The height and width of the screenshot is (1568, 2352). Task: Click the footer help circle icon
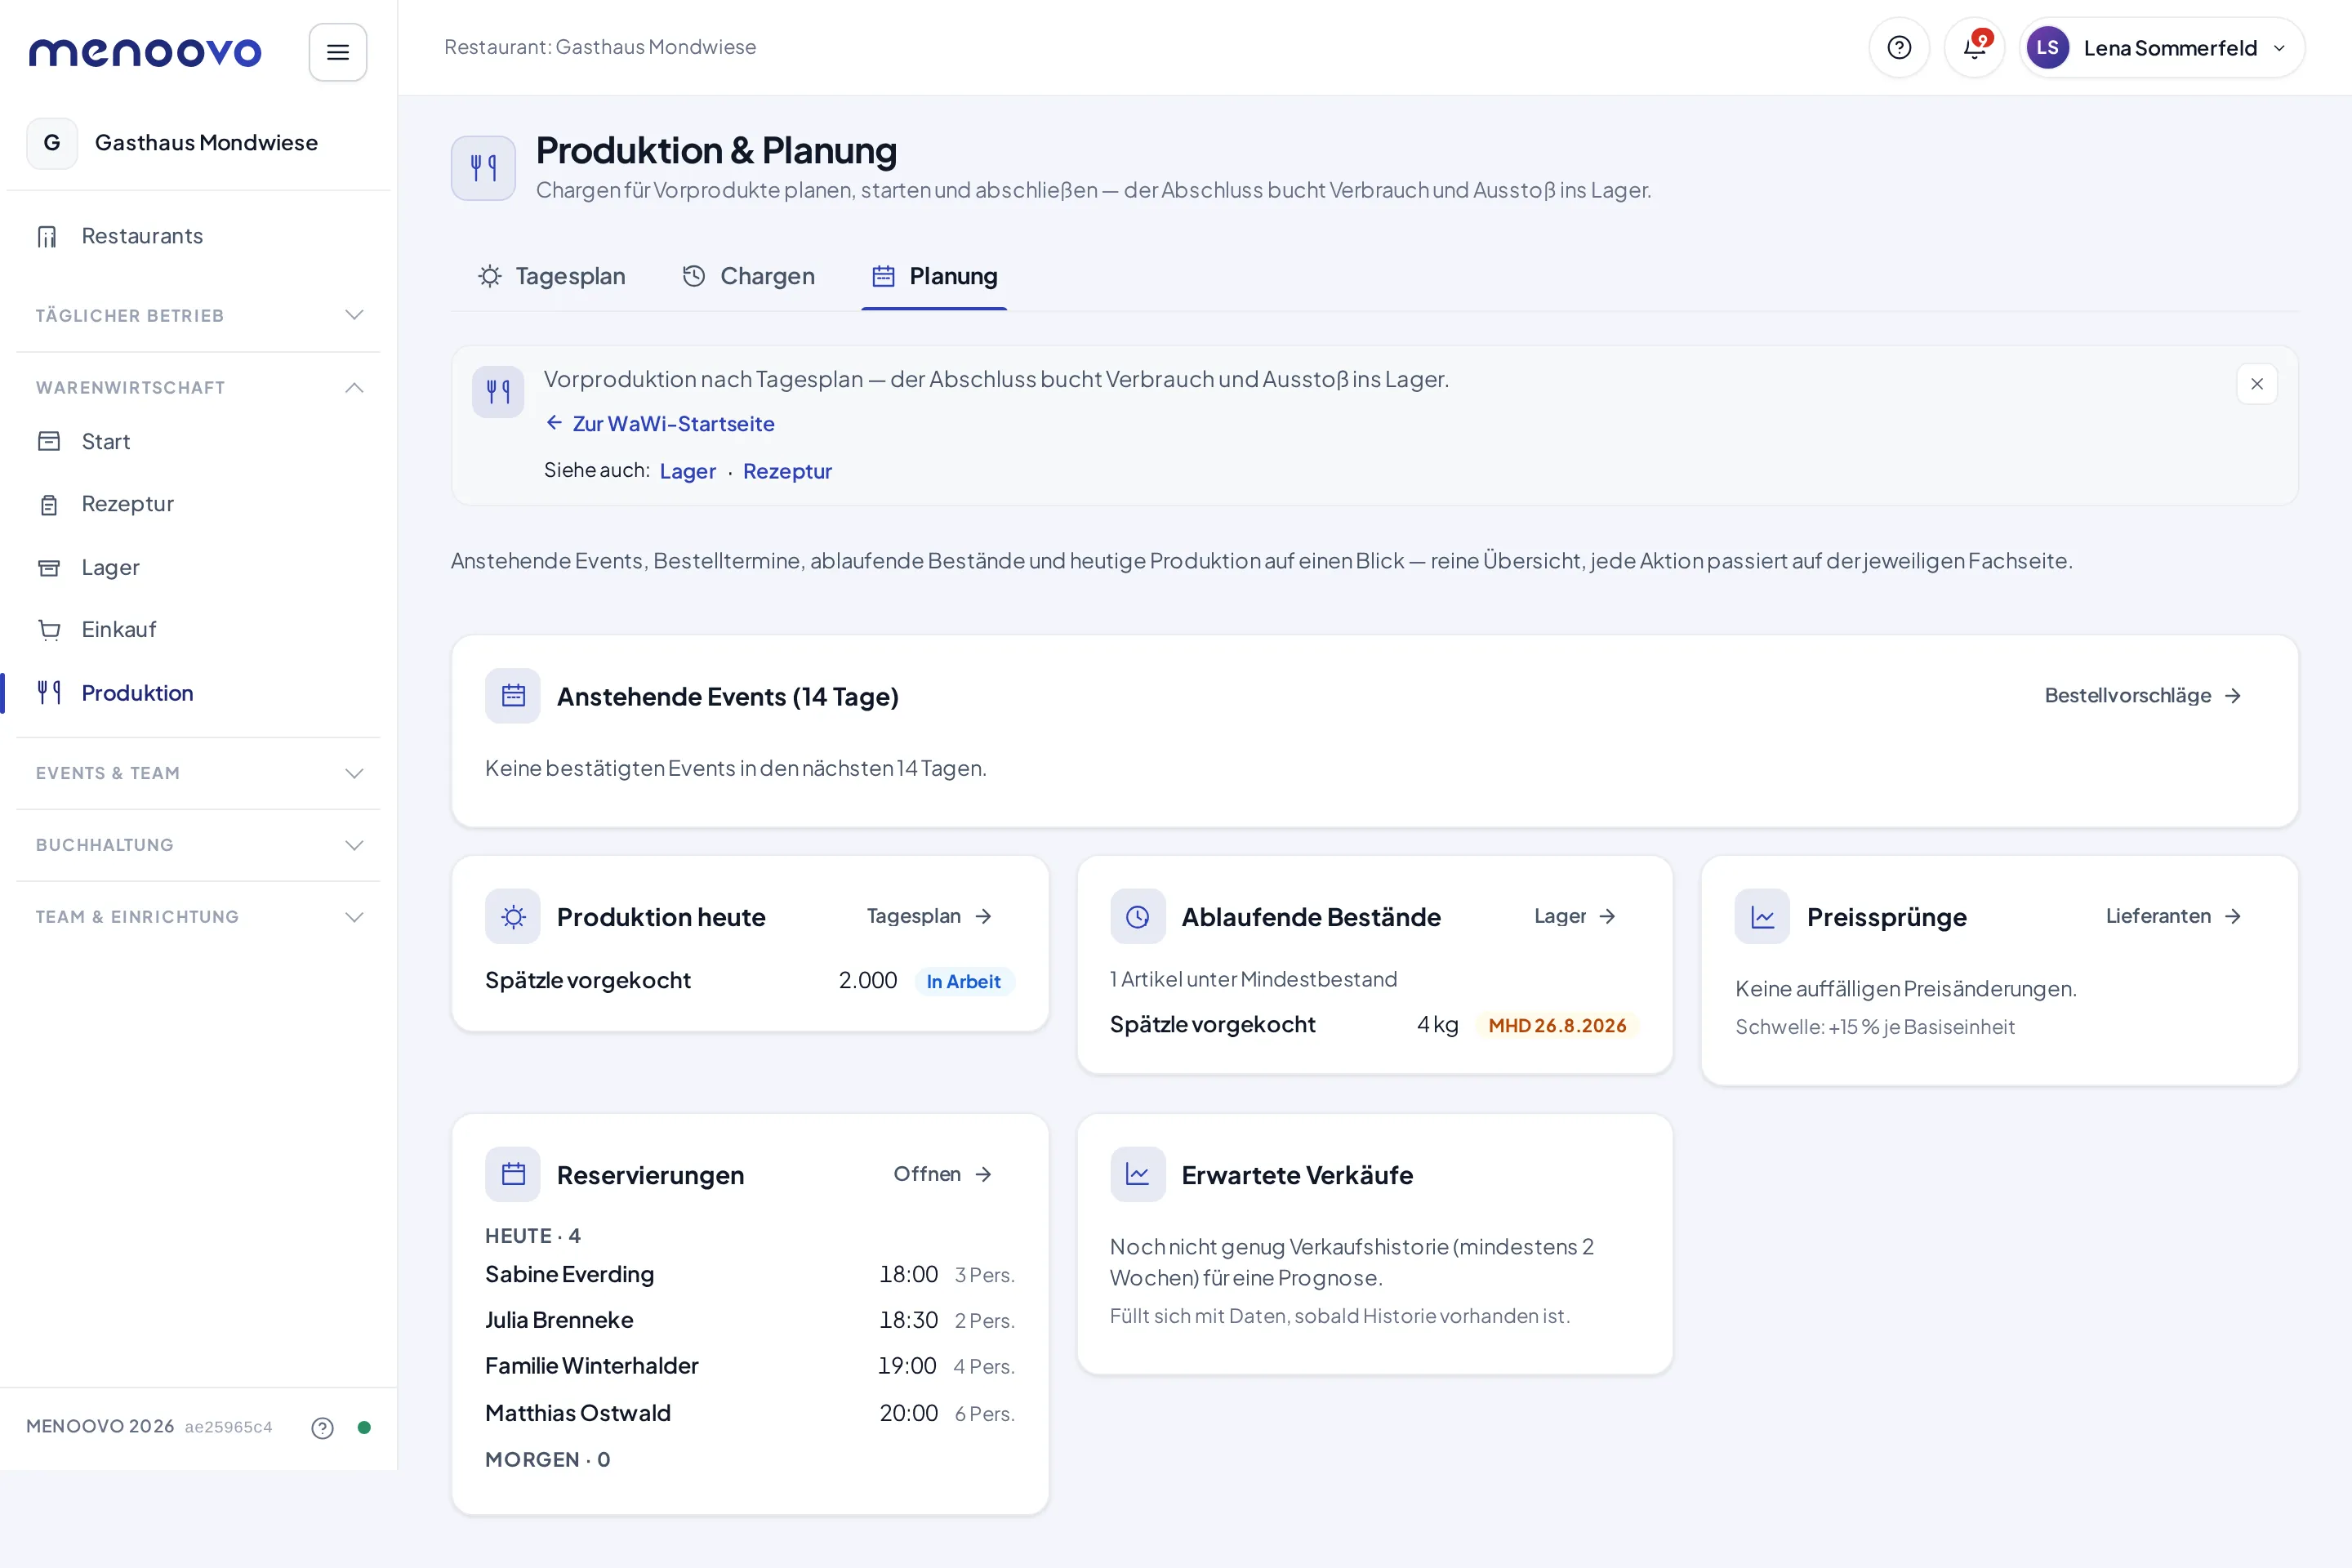[322, 1427]
